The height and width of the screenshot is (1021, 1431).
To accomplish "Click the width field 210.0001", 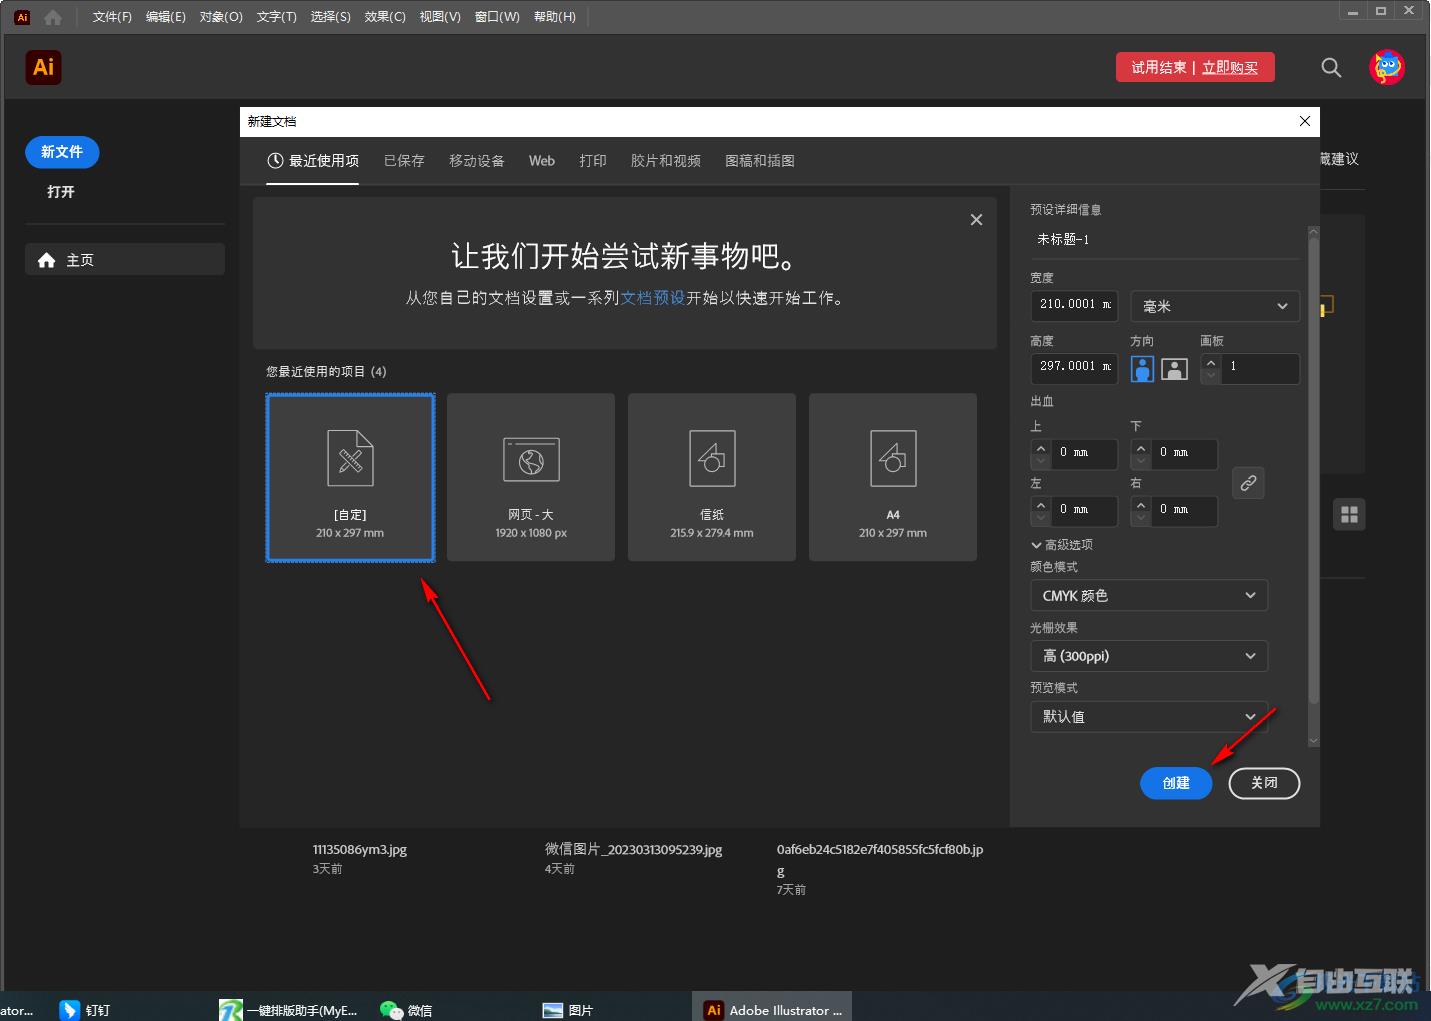I will 1074,305.
